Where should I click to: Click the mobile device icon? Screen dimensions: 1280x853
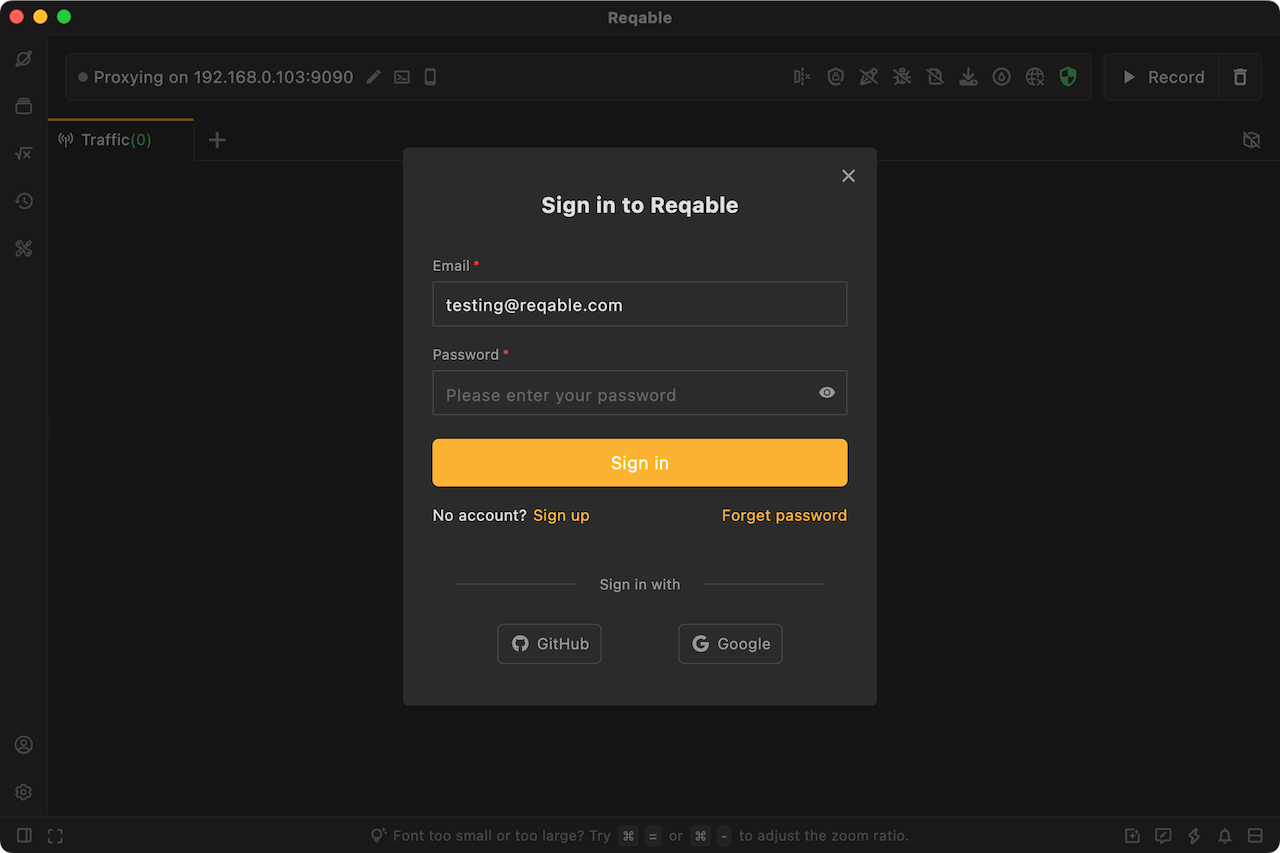click(430, 77)
